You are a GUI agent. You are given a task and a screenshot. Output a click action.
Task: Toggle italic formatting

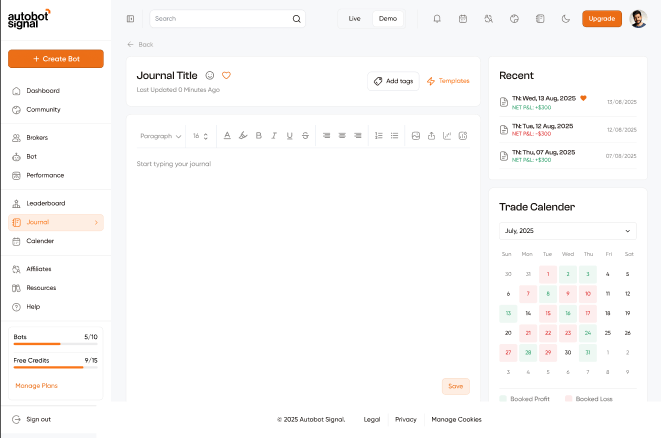[274, 136]
